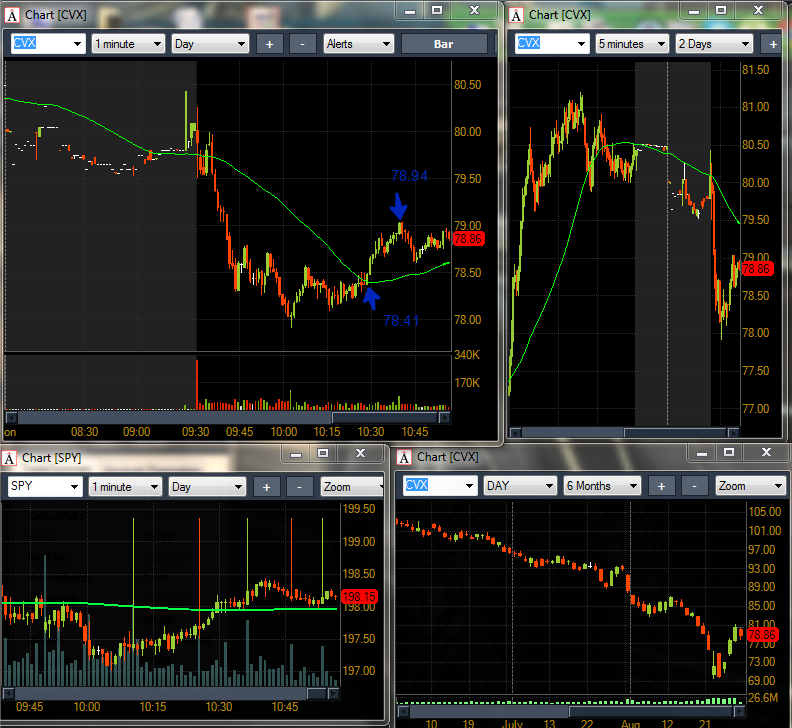Image resolution: width=792 pixels, height=728 pixels.
Task: Close the DAY CVX chart window
Action: click(766, 453)
